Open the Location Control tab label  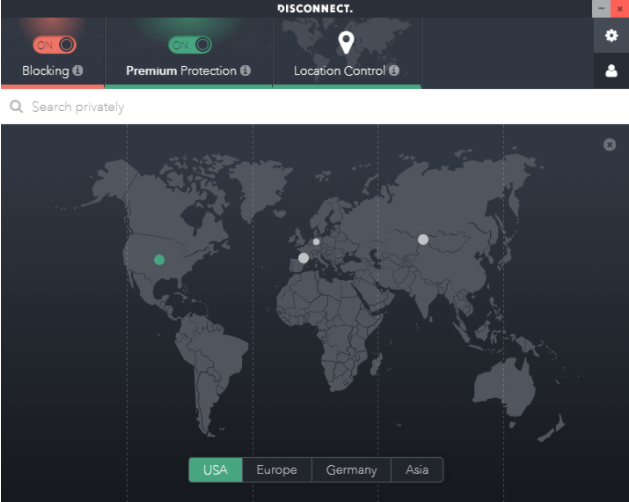(x=339, y=71)
